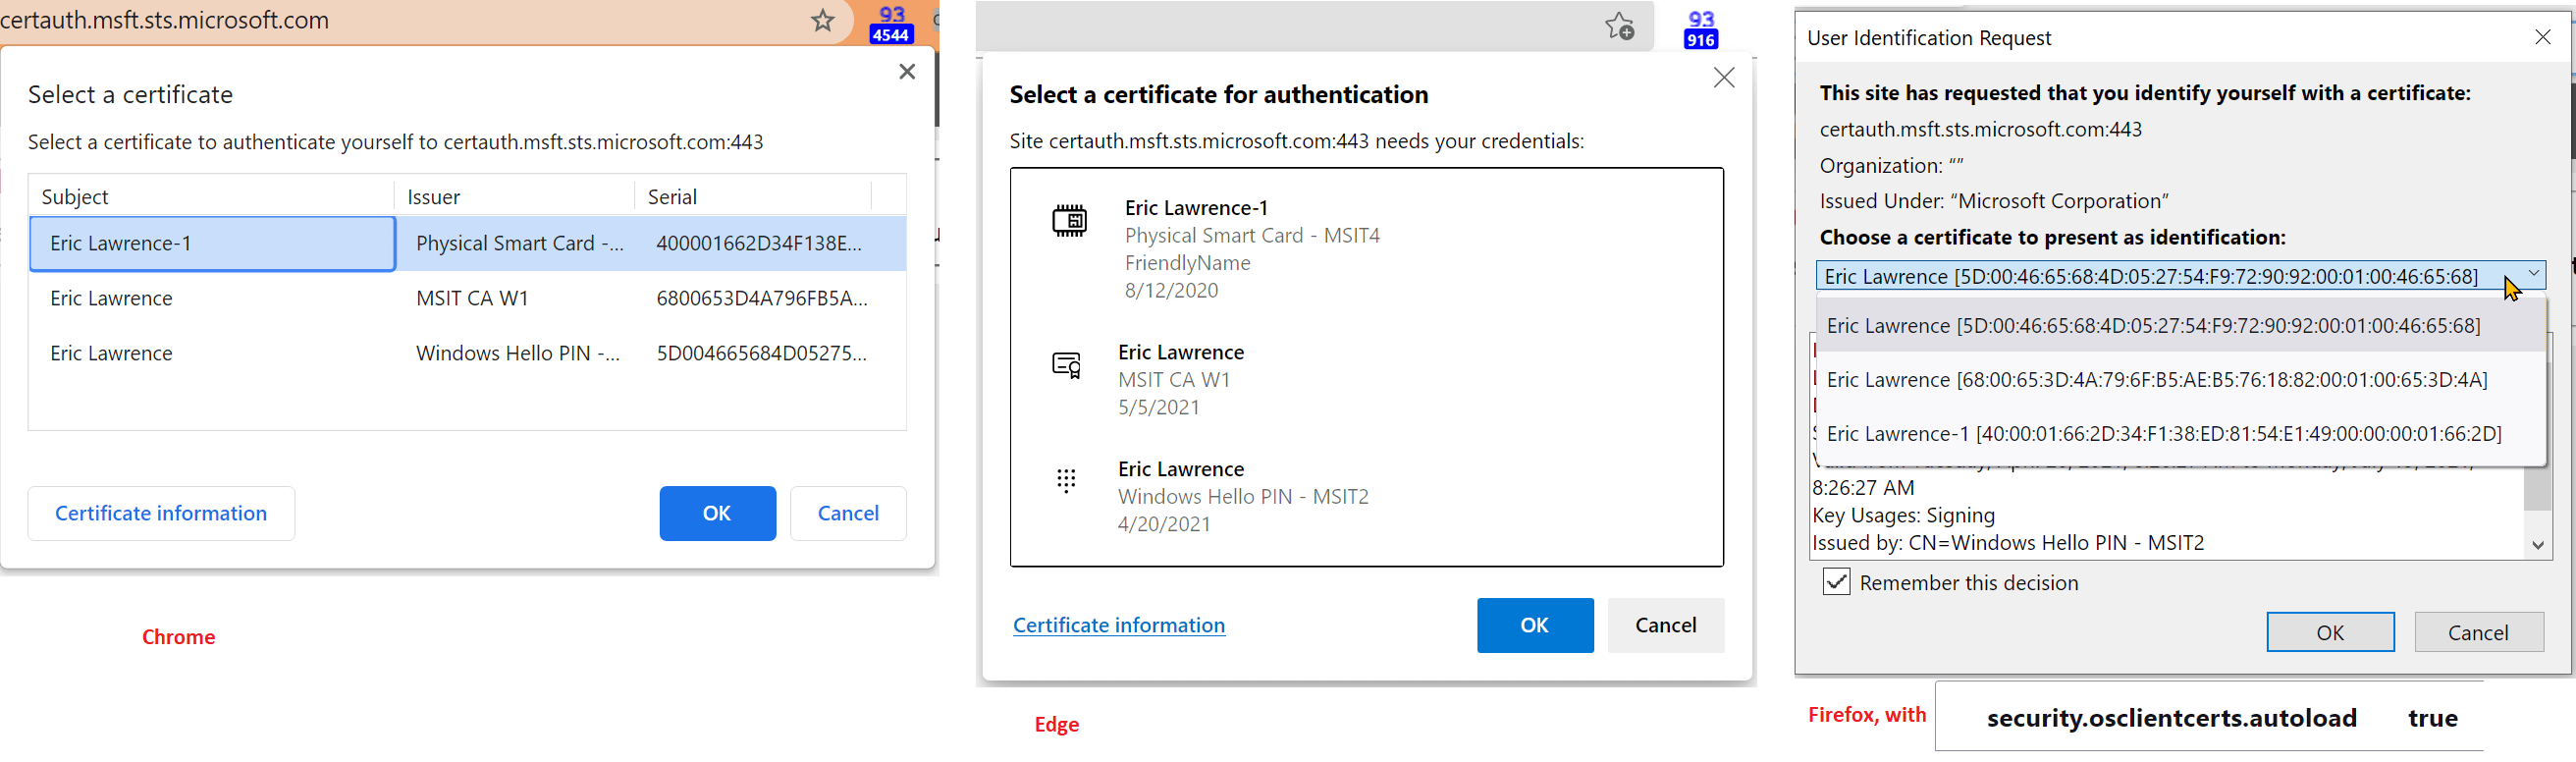
Task: Click the Issued by: CN=Windows Hello PIN line
Action: tap(2008, 543)
